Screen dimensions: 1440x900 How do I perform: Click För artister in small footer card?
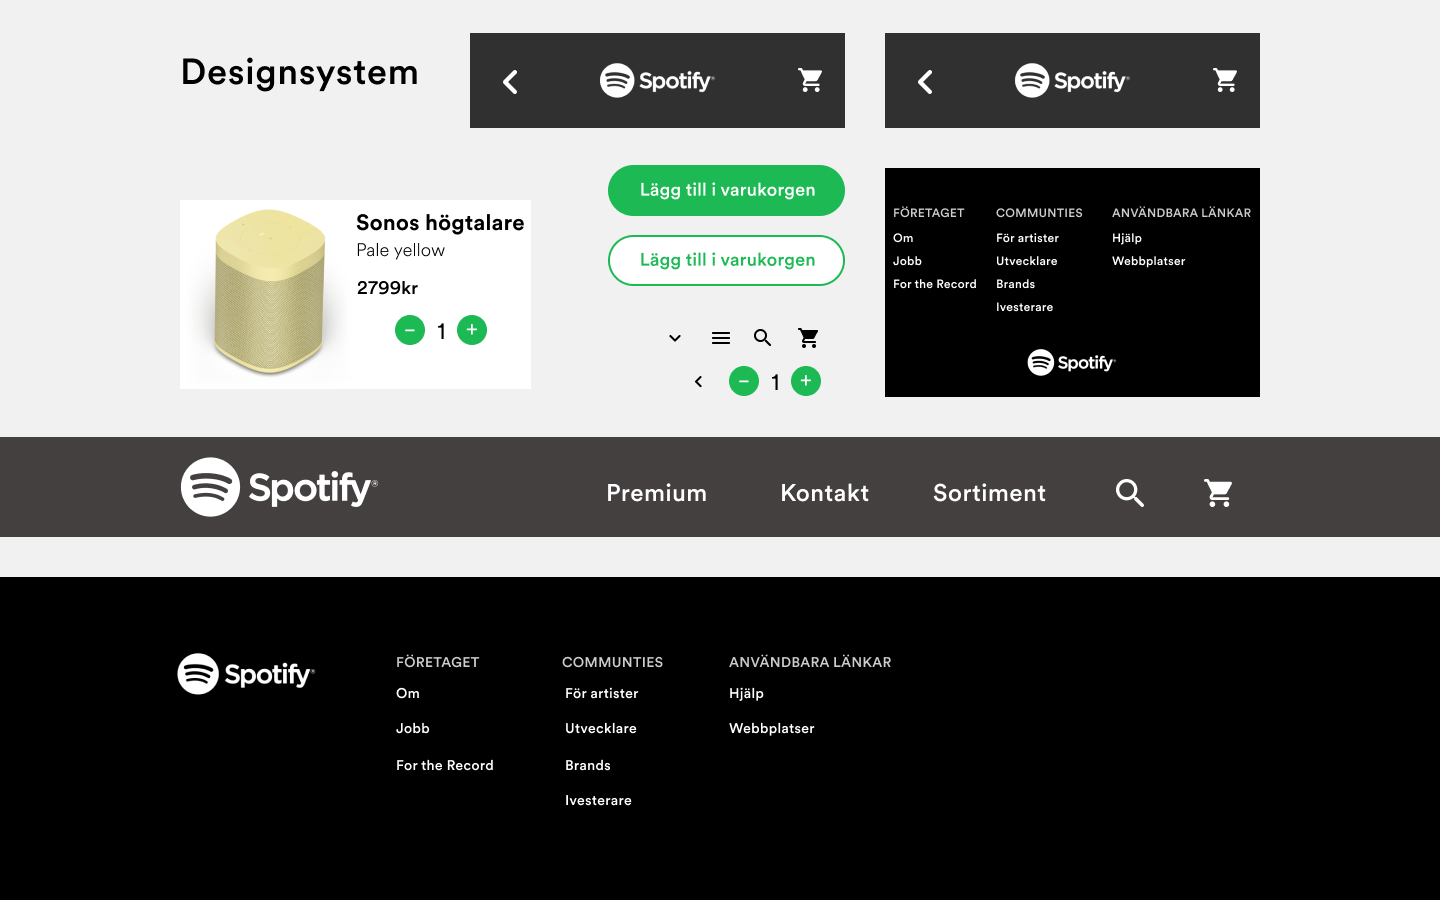pyautogui.click(x=1027, y=238)
